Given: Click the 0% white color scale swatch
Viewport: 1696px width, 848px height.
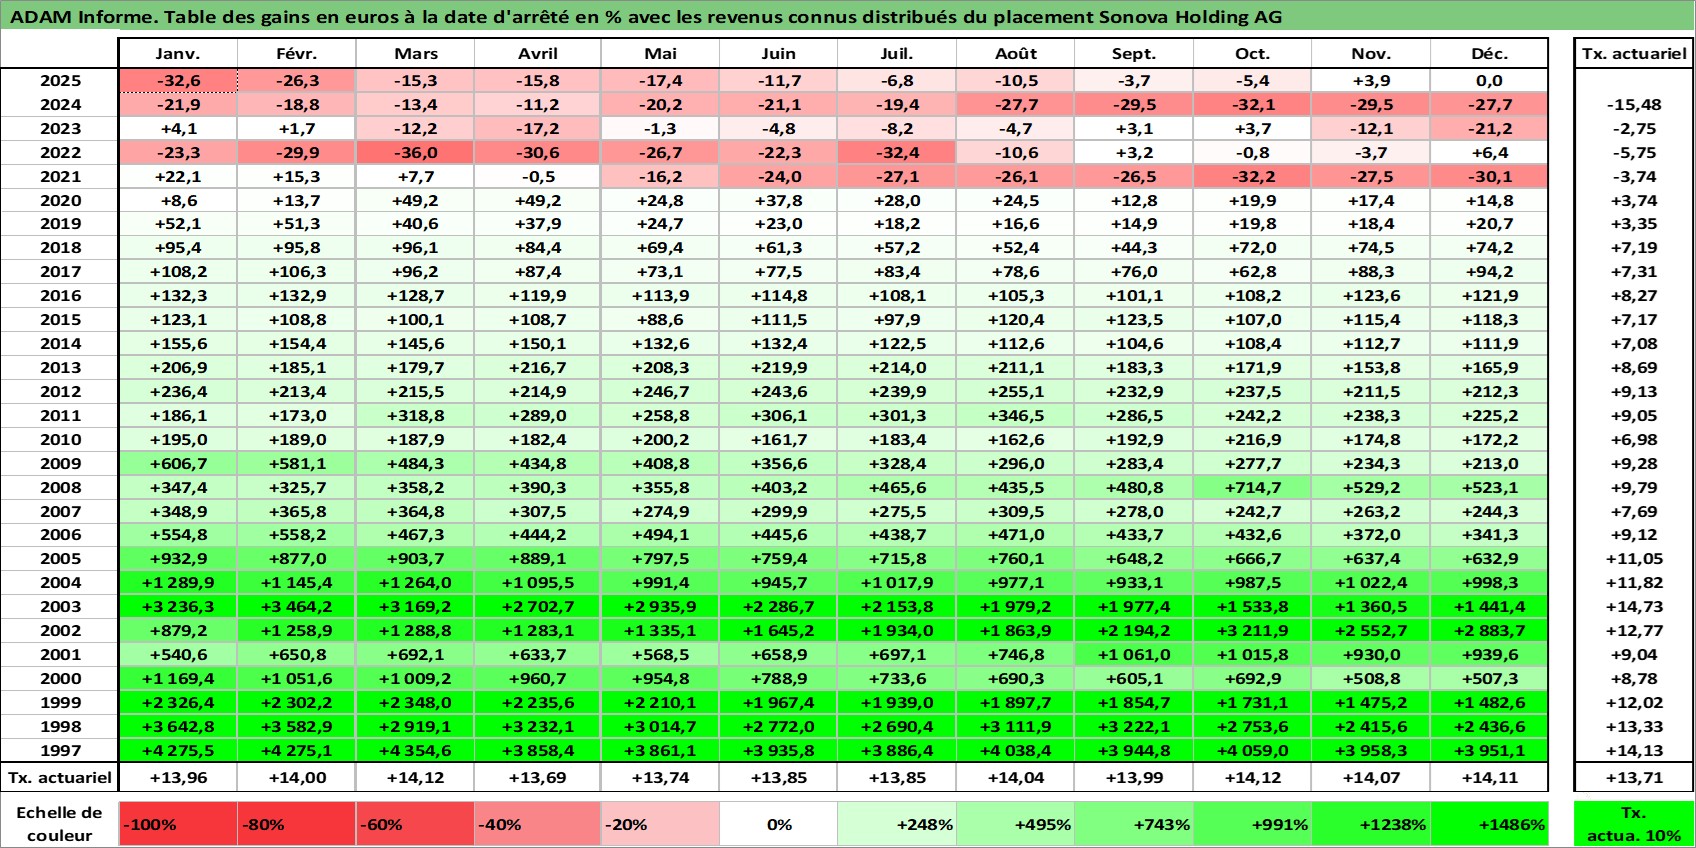Looking at the screenshot, I should (779, 824).
